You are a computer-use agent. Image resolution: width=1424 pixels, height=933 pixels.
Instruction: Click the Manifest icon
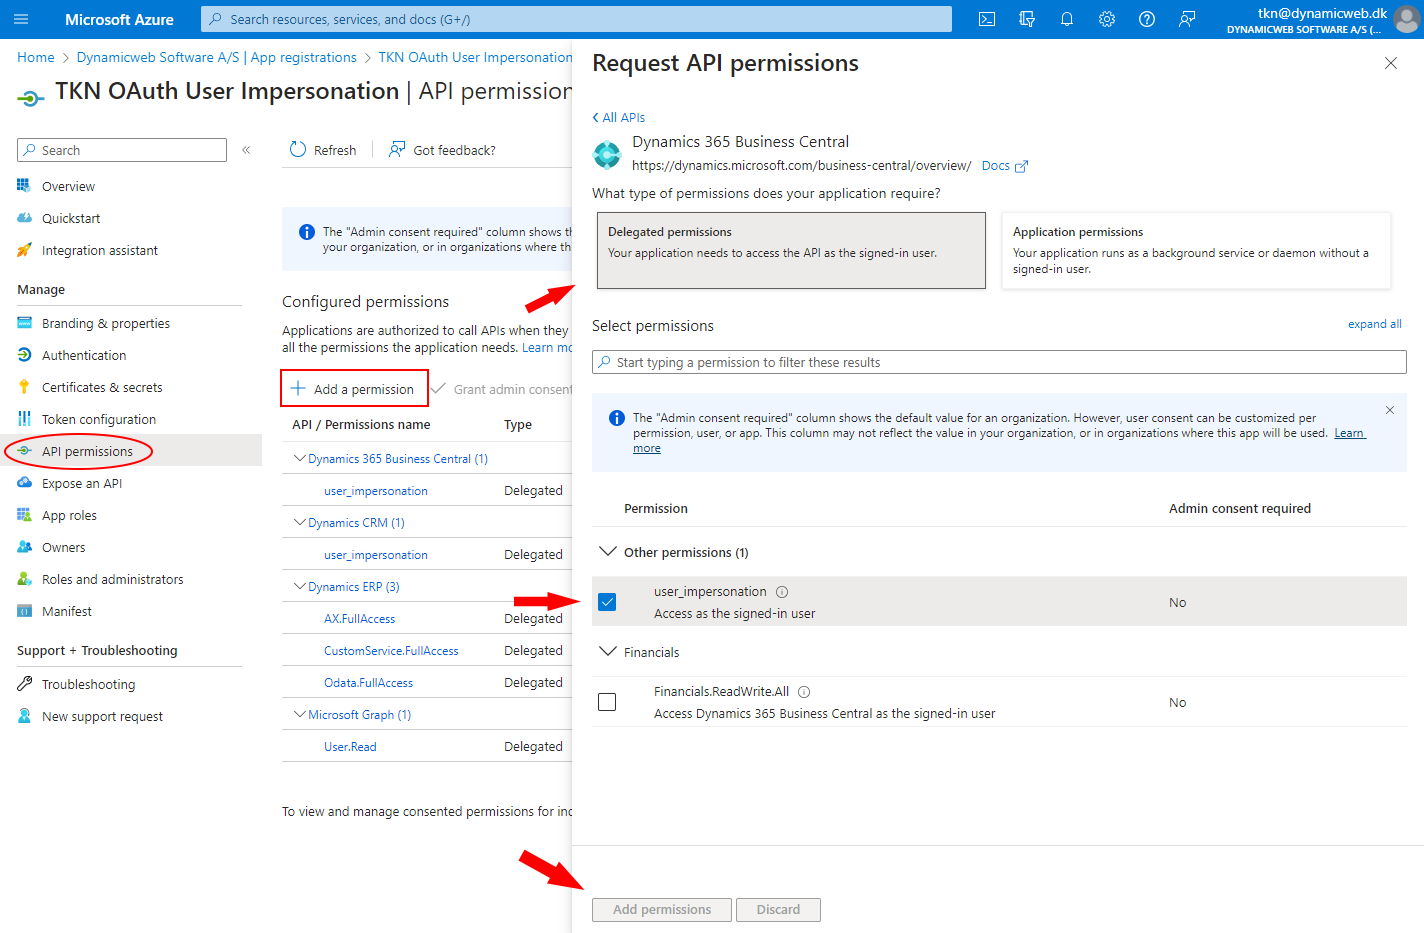click(24, 611)
